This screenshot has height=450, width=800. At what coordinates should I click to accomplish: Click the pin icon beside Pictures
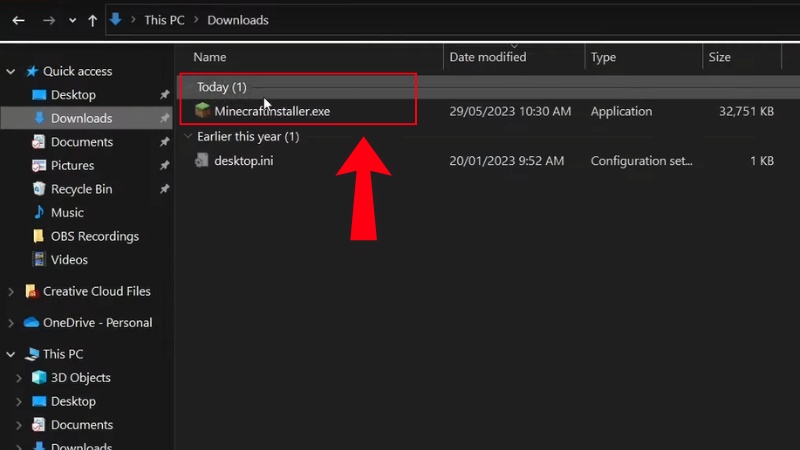(164, 165)
